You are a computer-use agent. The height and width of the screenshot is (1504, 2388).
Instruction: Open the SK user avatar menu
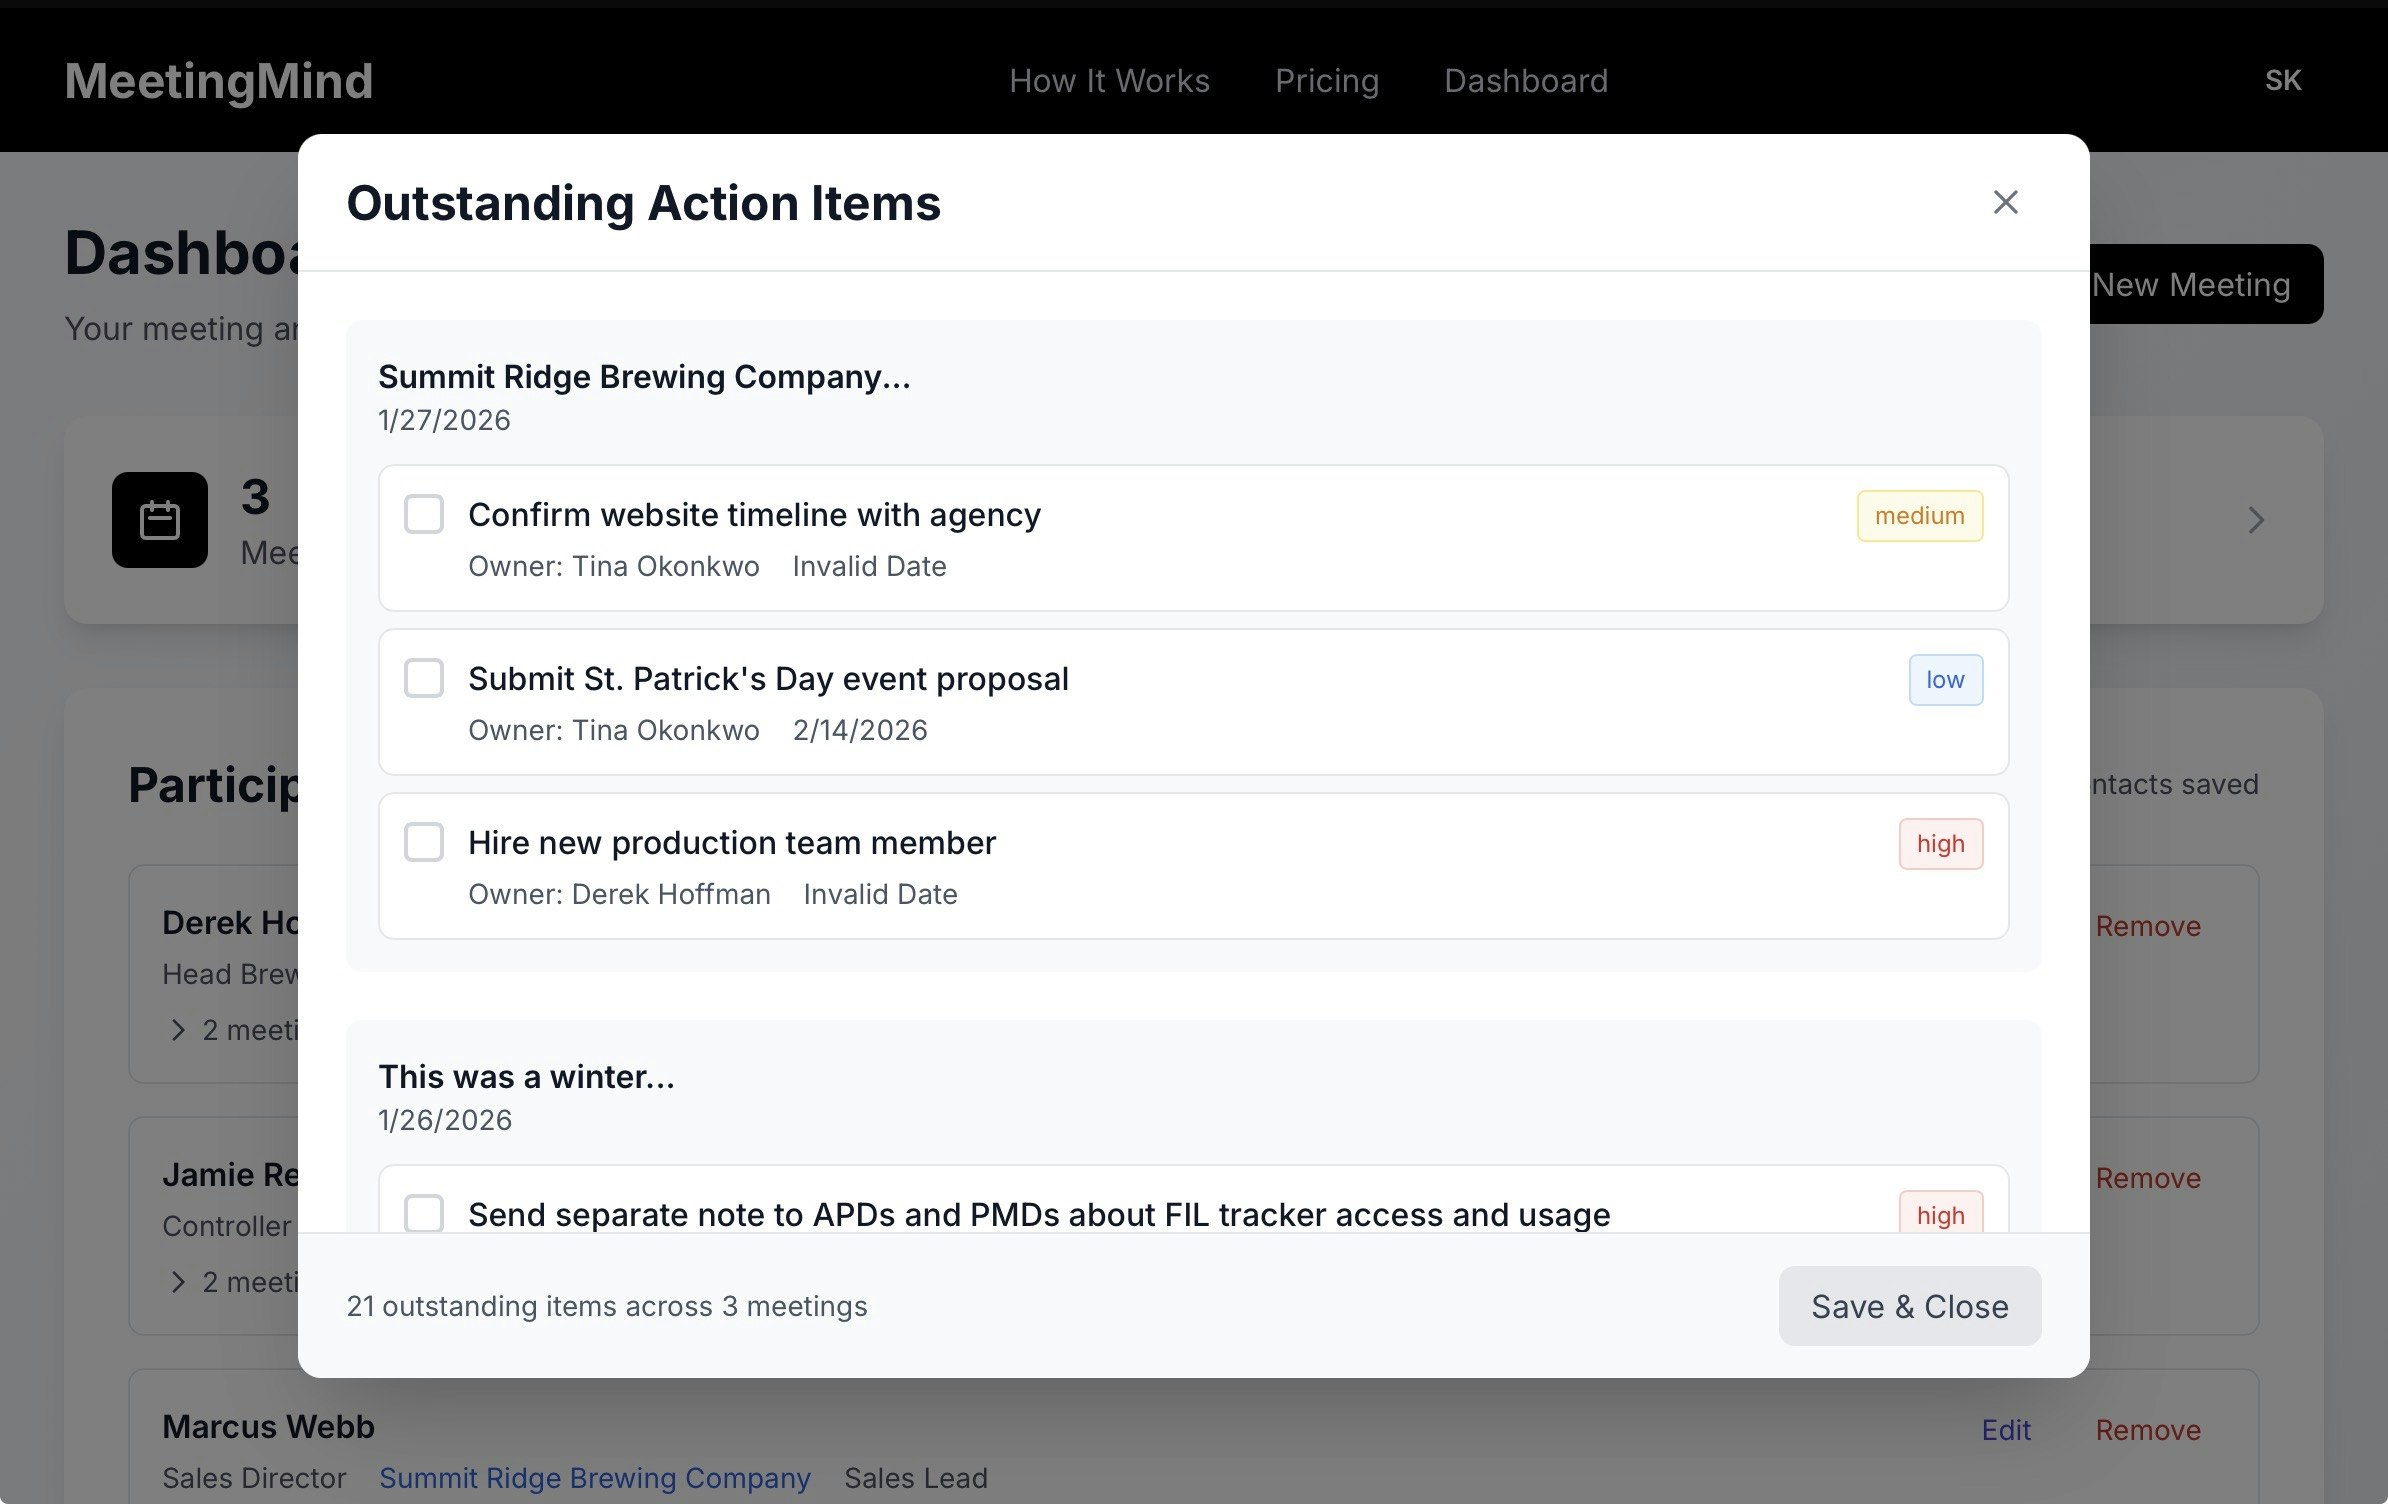[x=2282, y=81]
